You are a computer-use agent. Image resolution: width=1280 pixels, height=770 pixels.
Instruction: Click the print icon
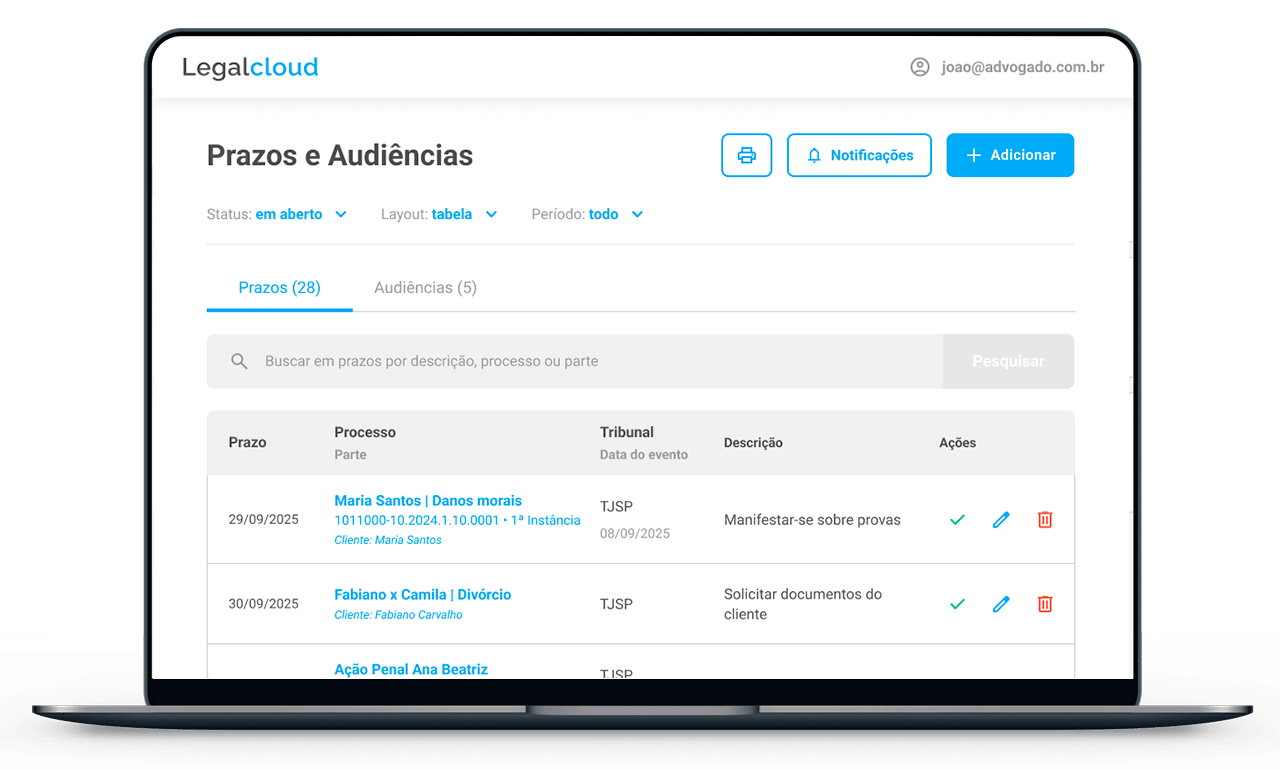coord(746,155)
